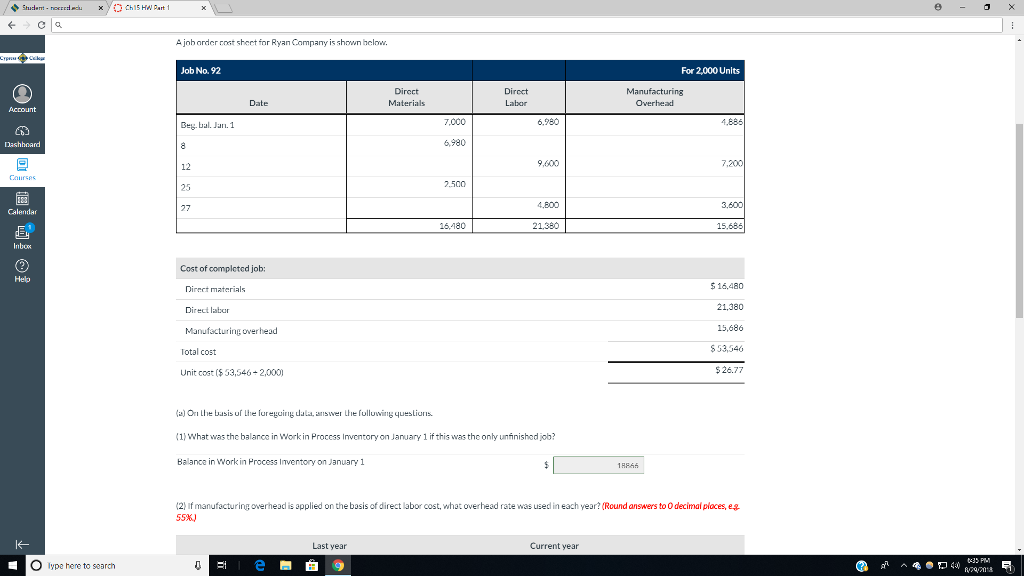This screenshot has width=1024, height=576.
Task: Click the Cortana microphone icon
Action: click(197, 566)
